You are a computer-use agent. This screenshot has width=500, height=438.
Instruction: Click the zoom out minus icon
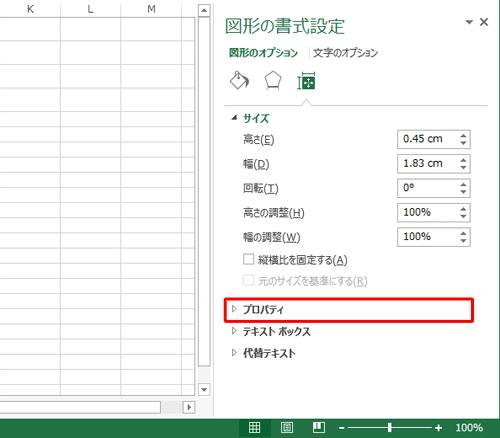tap(342, 428)
